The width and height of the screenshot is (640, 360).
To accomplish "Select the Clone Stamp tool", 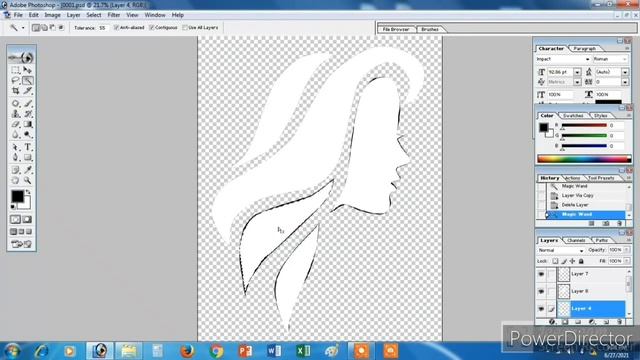I will (x=16, y=114).
